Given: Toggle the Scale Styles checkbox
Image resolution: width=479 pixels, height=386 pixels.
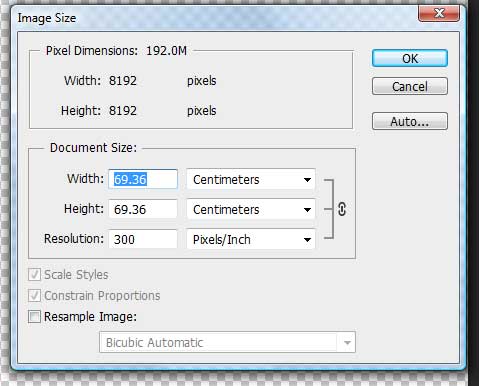Looking at the screenshot, I should (x=34, y=275).
